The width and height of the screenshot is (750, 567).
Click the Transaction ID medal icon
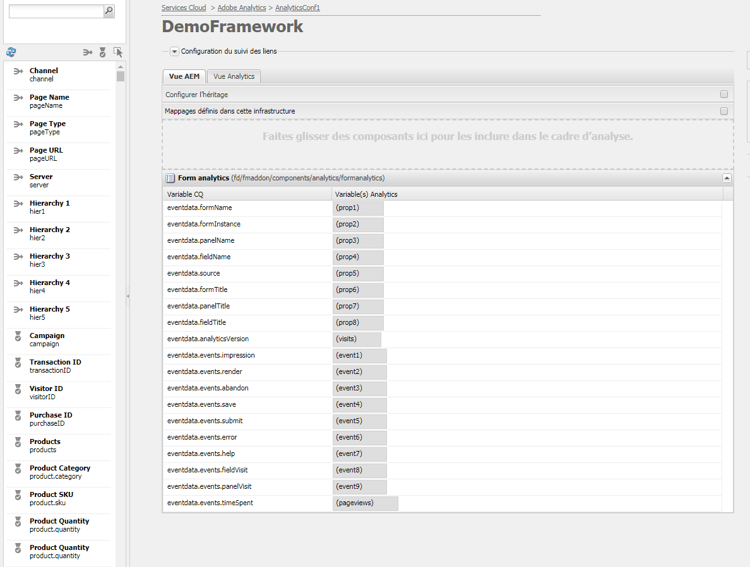click(x=18, y=363)
